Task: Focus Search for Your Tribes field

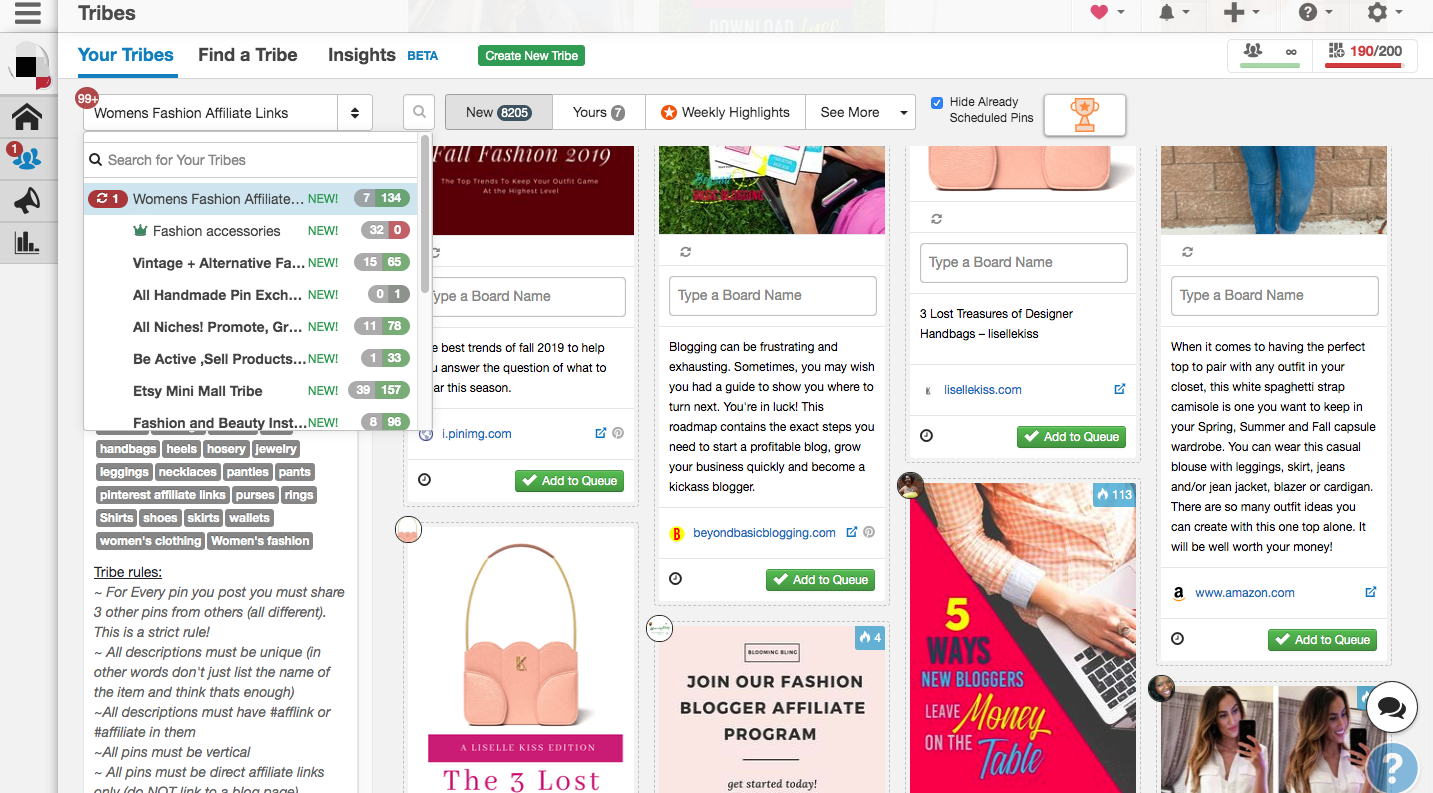Action: pyautogui.click(x=250, y=160)
